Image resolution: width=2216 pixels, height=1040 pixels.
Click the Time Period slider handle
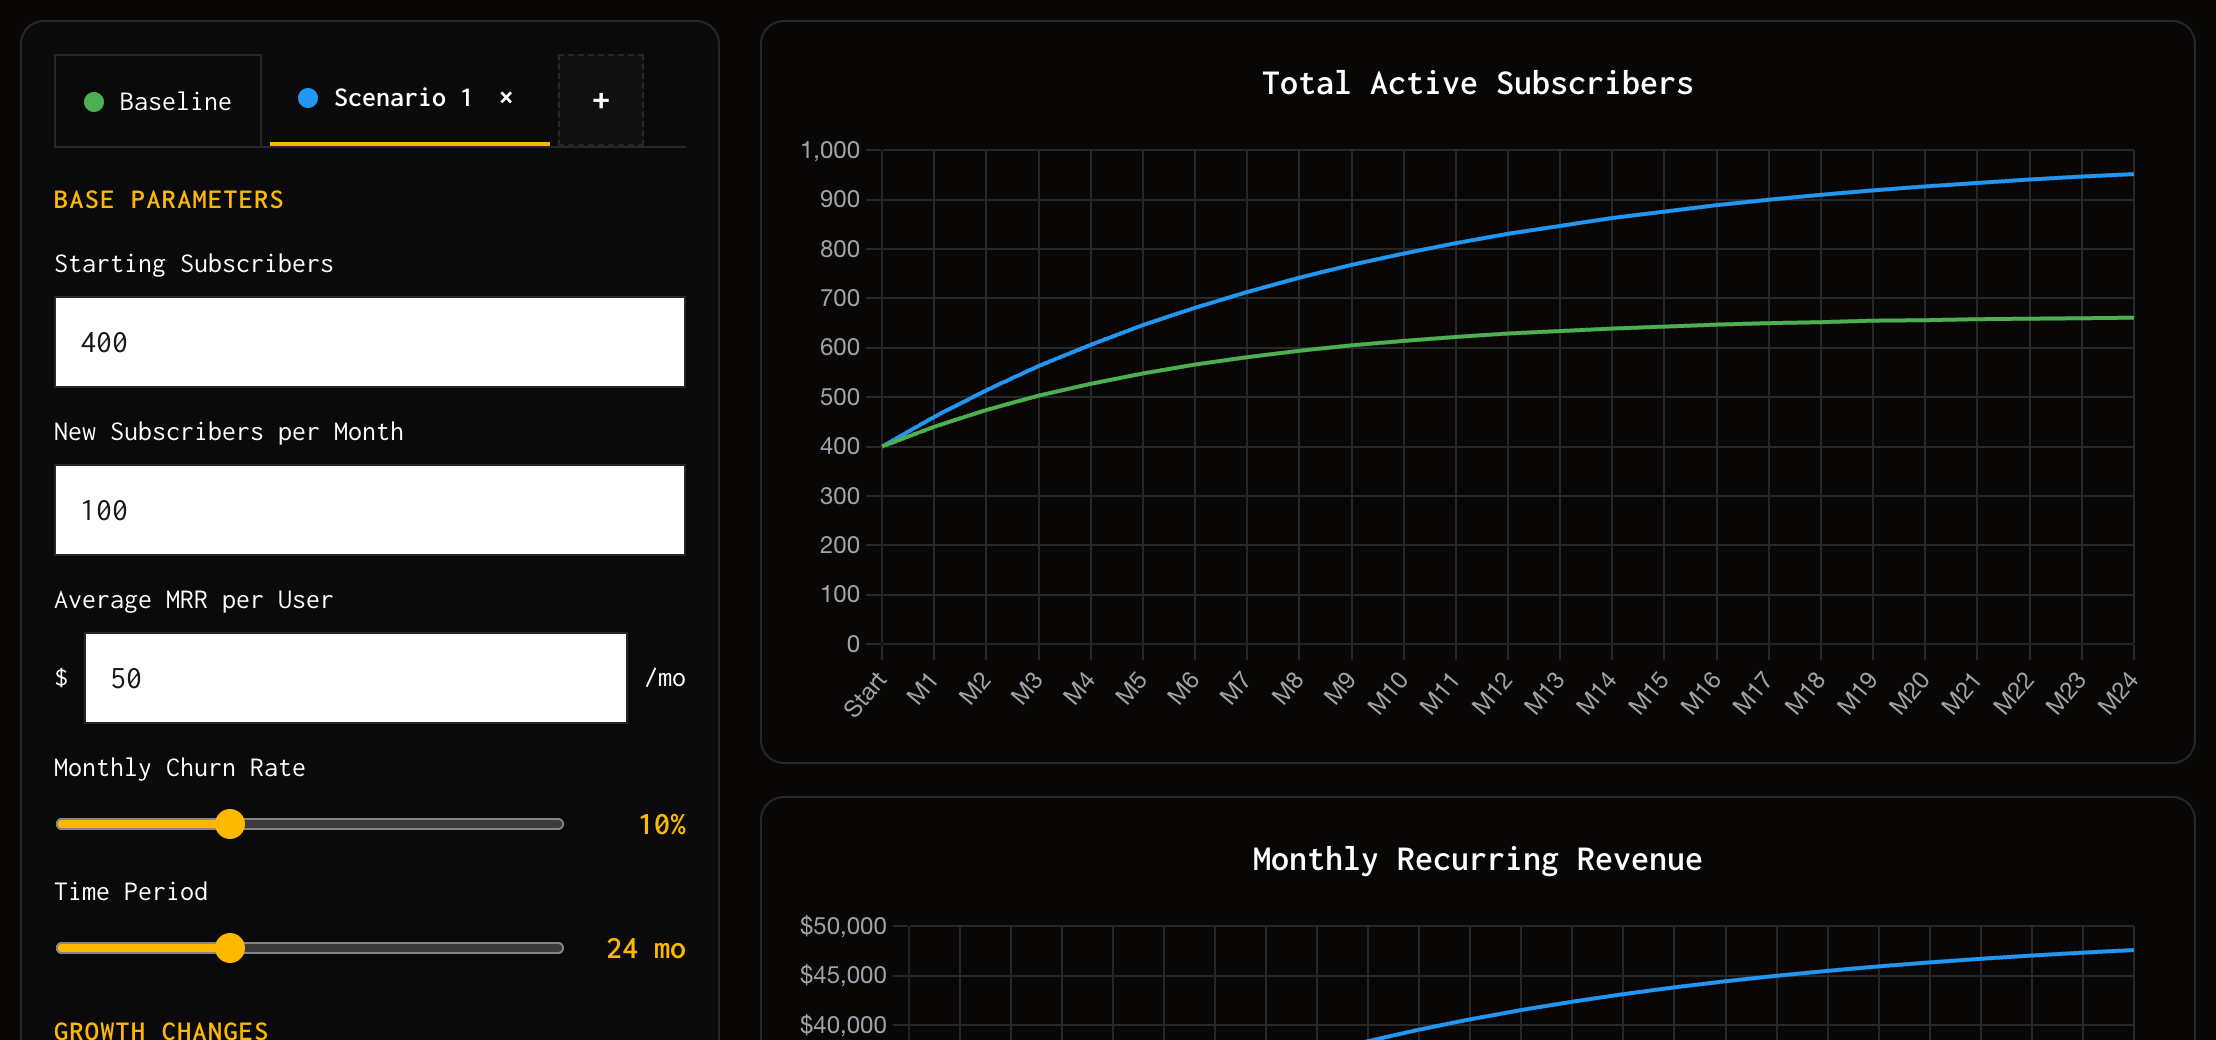point(230,948)
